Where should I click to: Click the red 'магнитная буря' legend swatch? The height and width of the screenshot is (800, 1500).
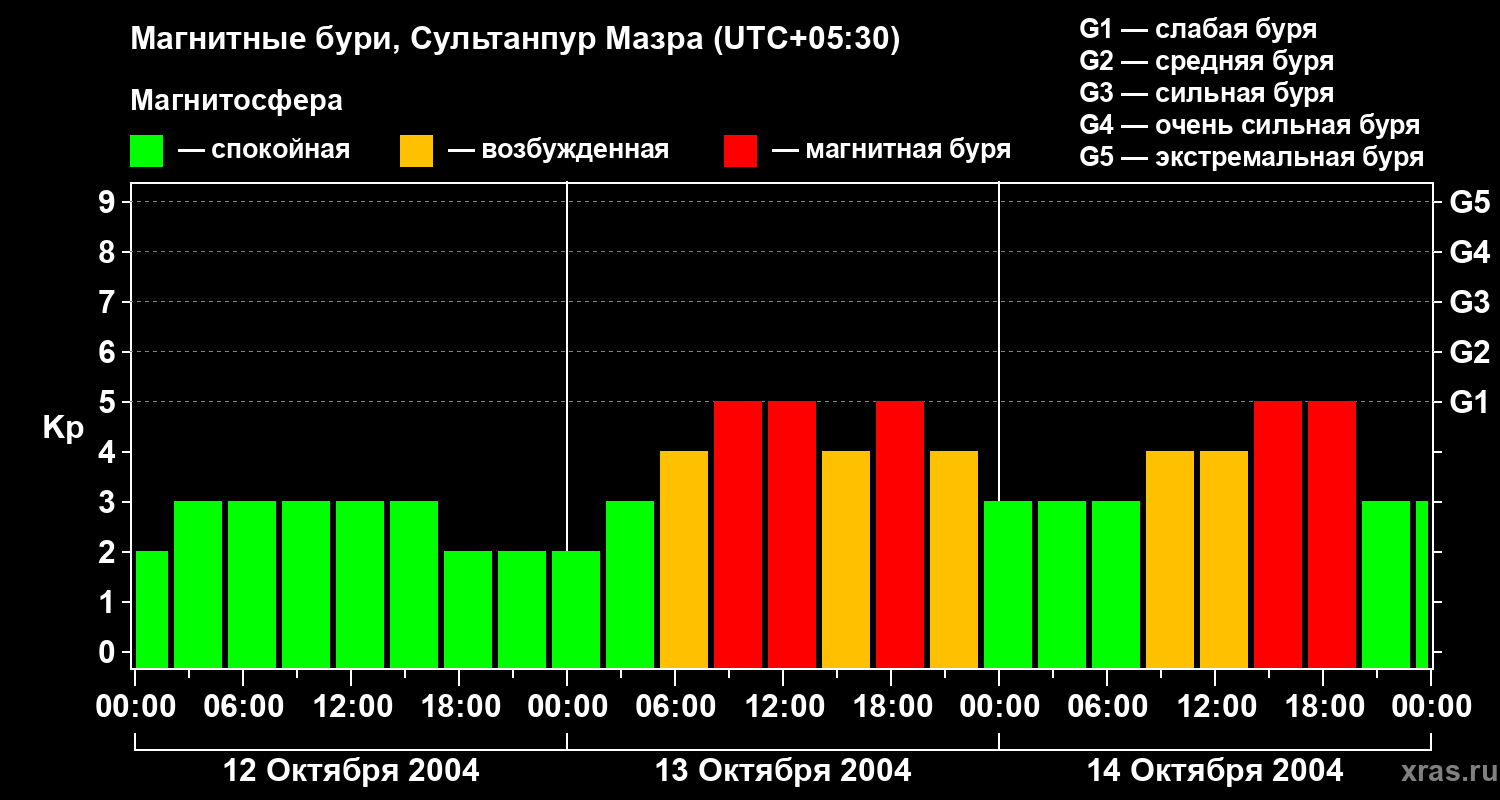pyautogui.click(x=740, y=151)
